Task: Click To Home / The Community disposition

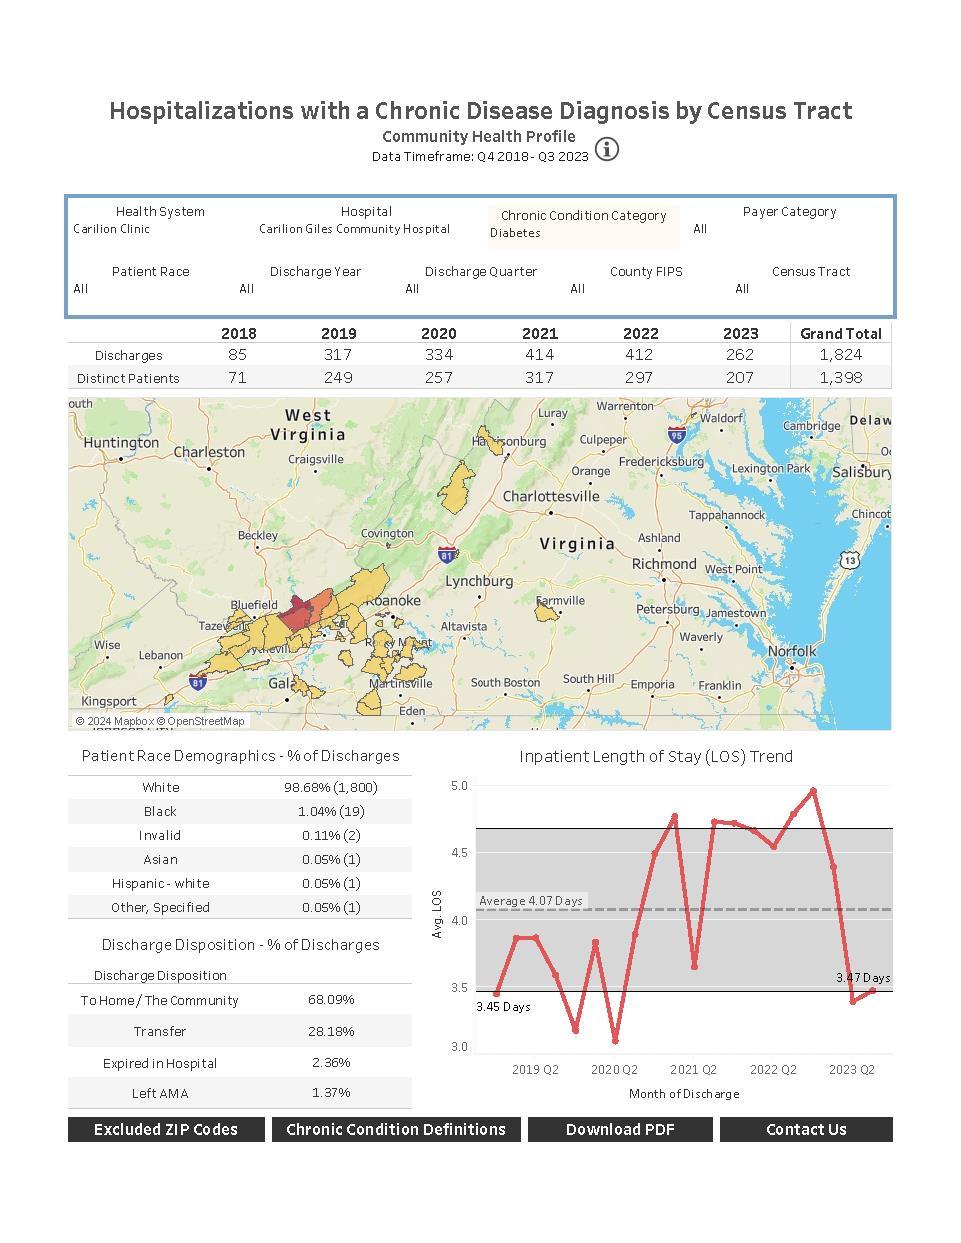Action: click(x=160, y=1000)
